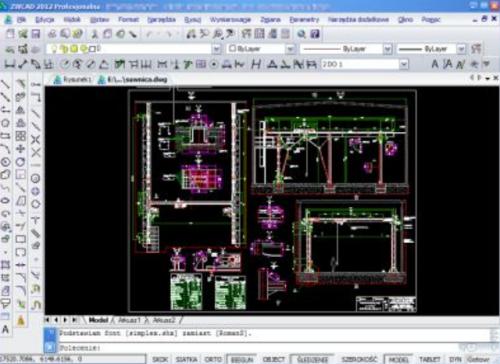The height and width of the screenshot is (364, 500).
Task: Click the Save icon in the top toolbar
Action: pyautogui.click(x=36, y=34)
